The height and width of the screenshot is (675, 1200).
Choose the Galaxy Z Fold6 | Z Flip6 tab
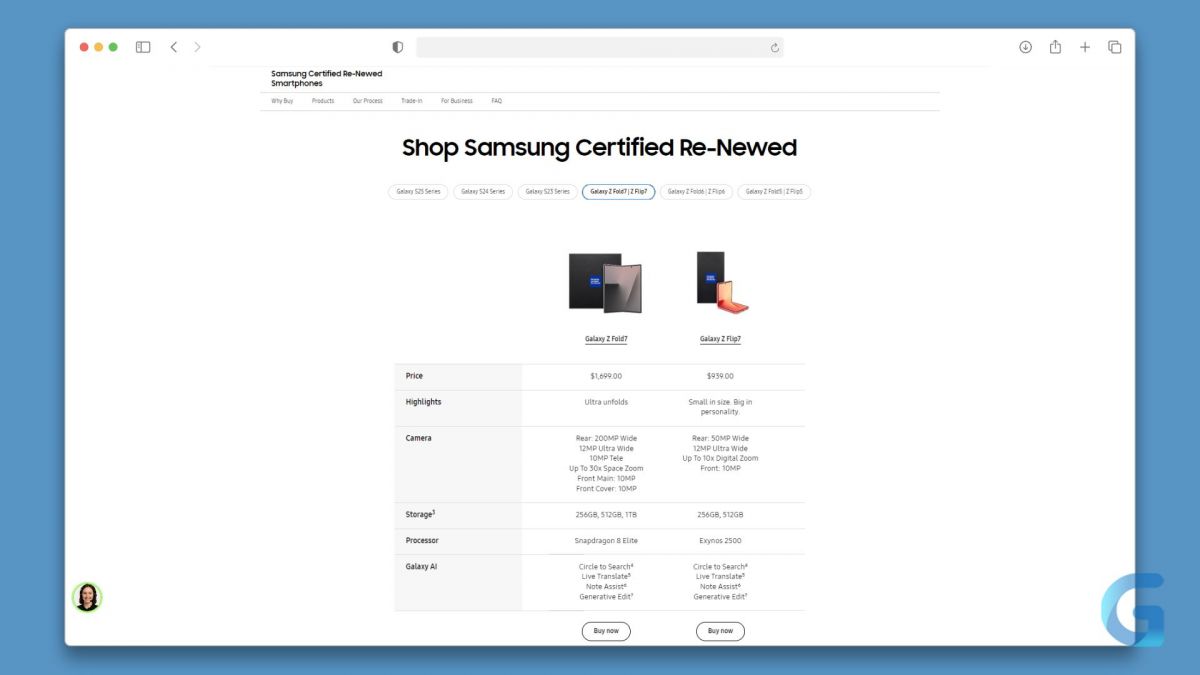tap(696, 192)
